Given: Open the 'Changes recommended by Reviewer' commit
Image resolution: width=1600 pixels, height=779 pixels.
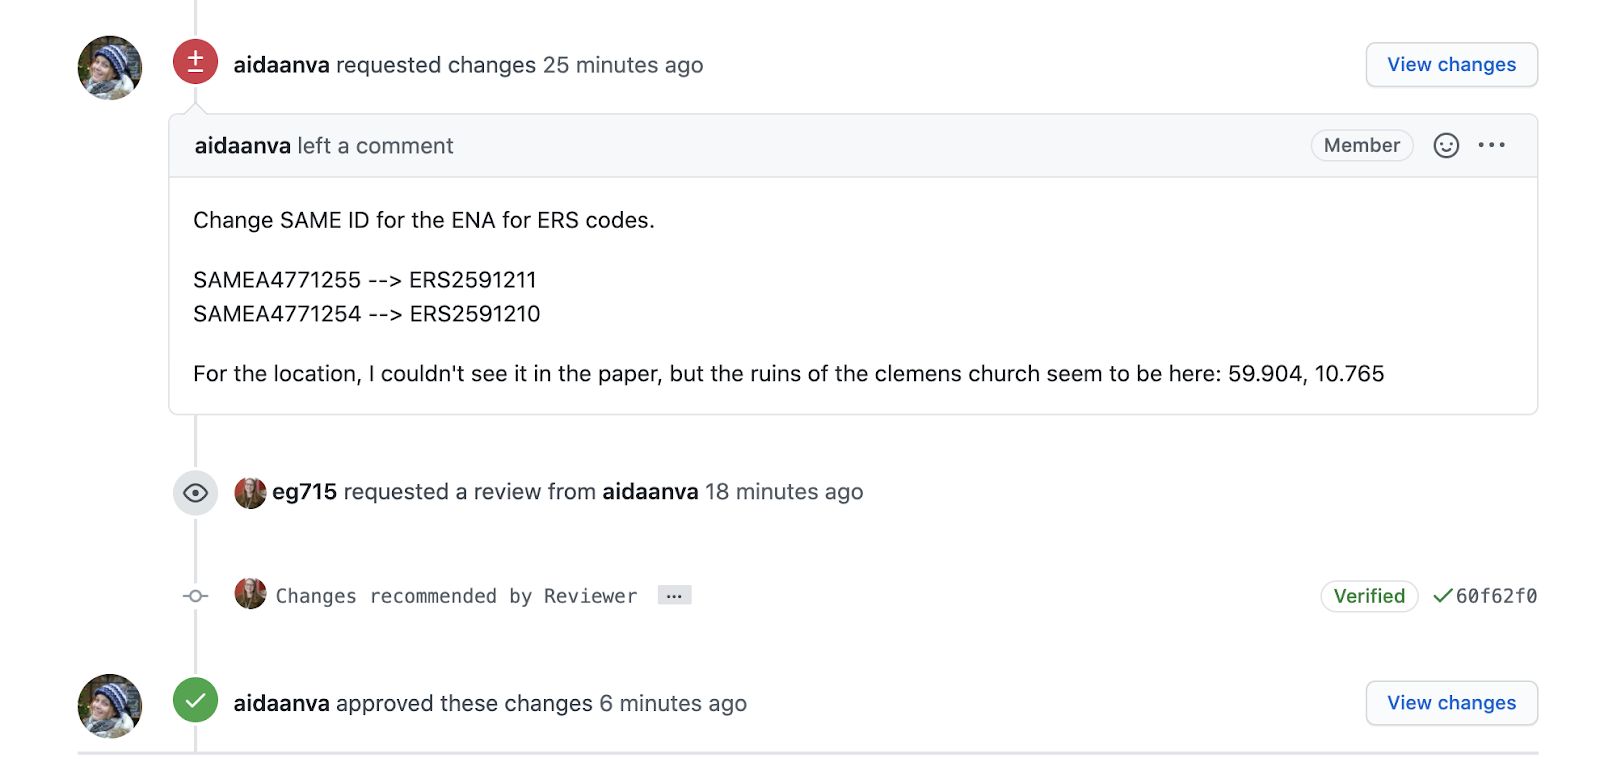Looking at the screenshot, I should [456, 597].
